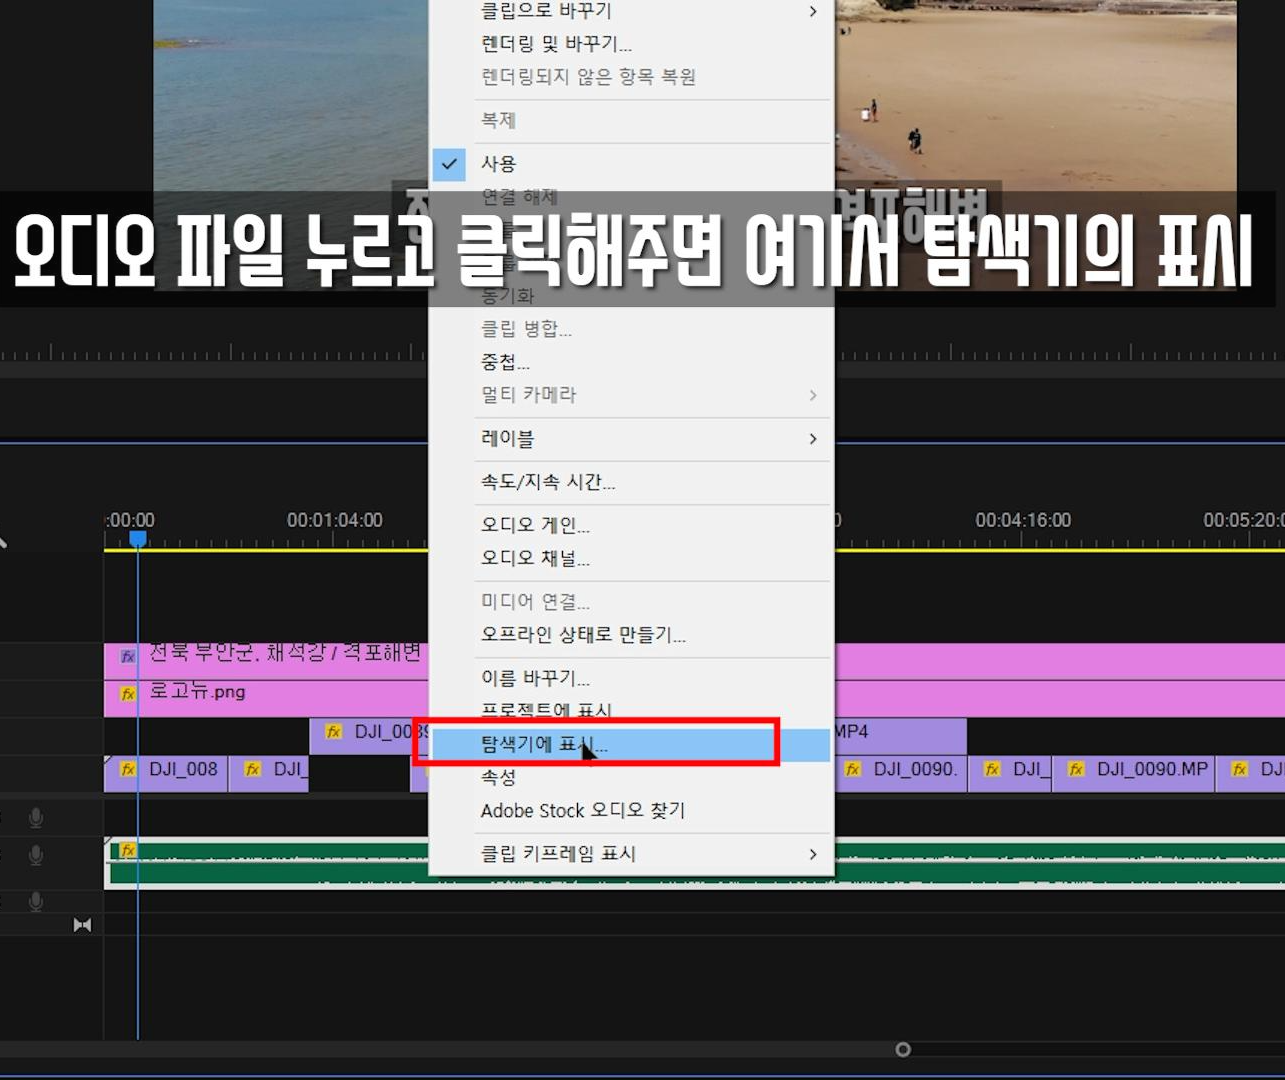Select the DJI_0090.MP clip name
Image resolution: width=1285 pixels, height=1080 pixels.
[1152, 769]
